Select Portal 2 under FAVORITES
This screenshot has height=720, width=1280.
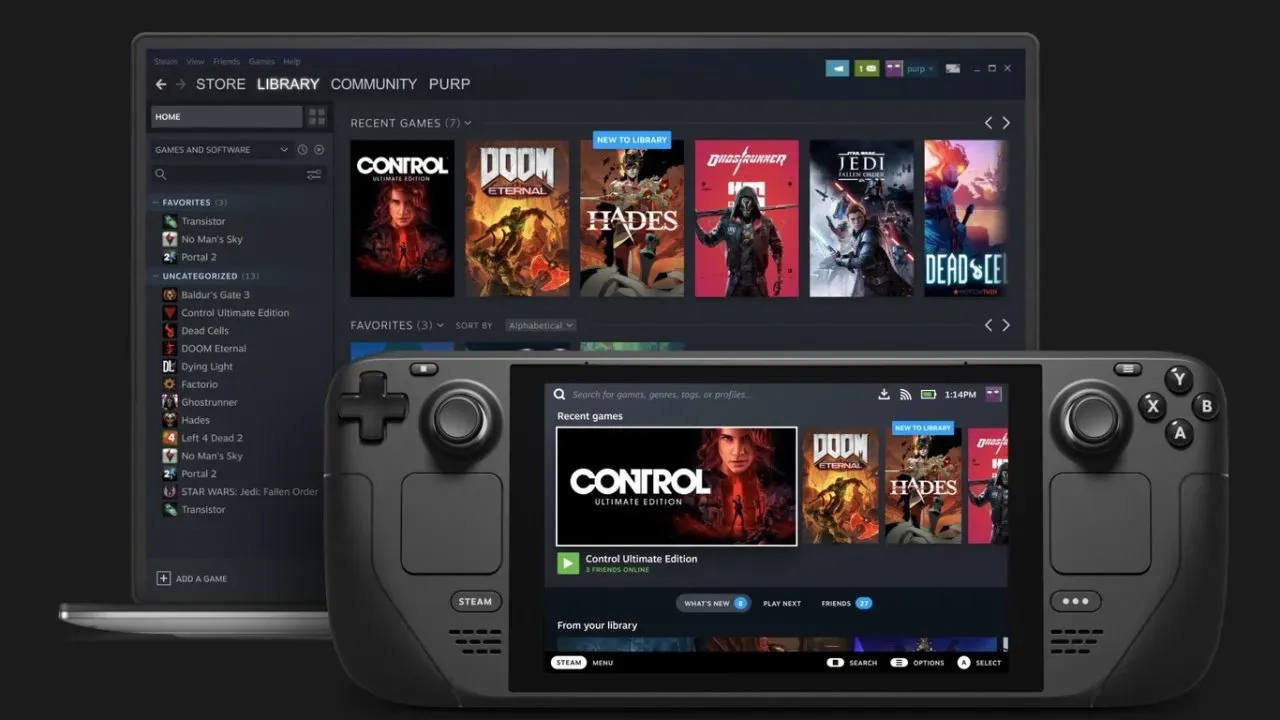(190, 257)
